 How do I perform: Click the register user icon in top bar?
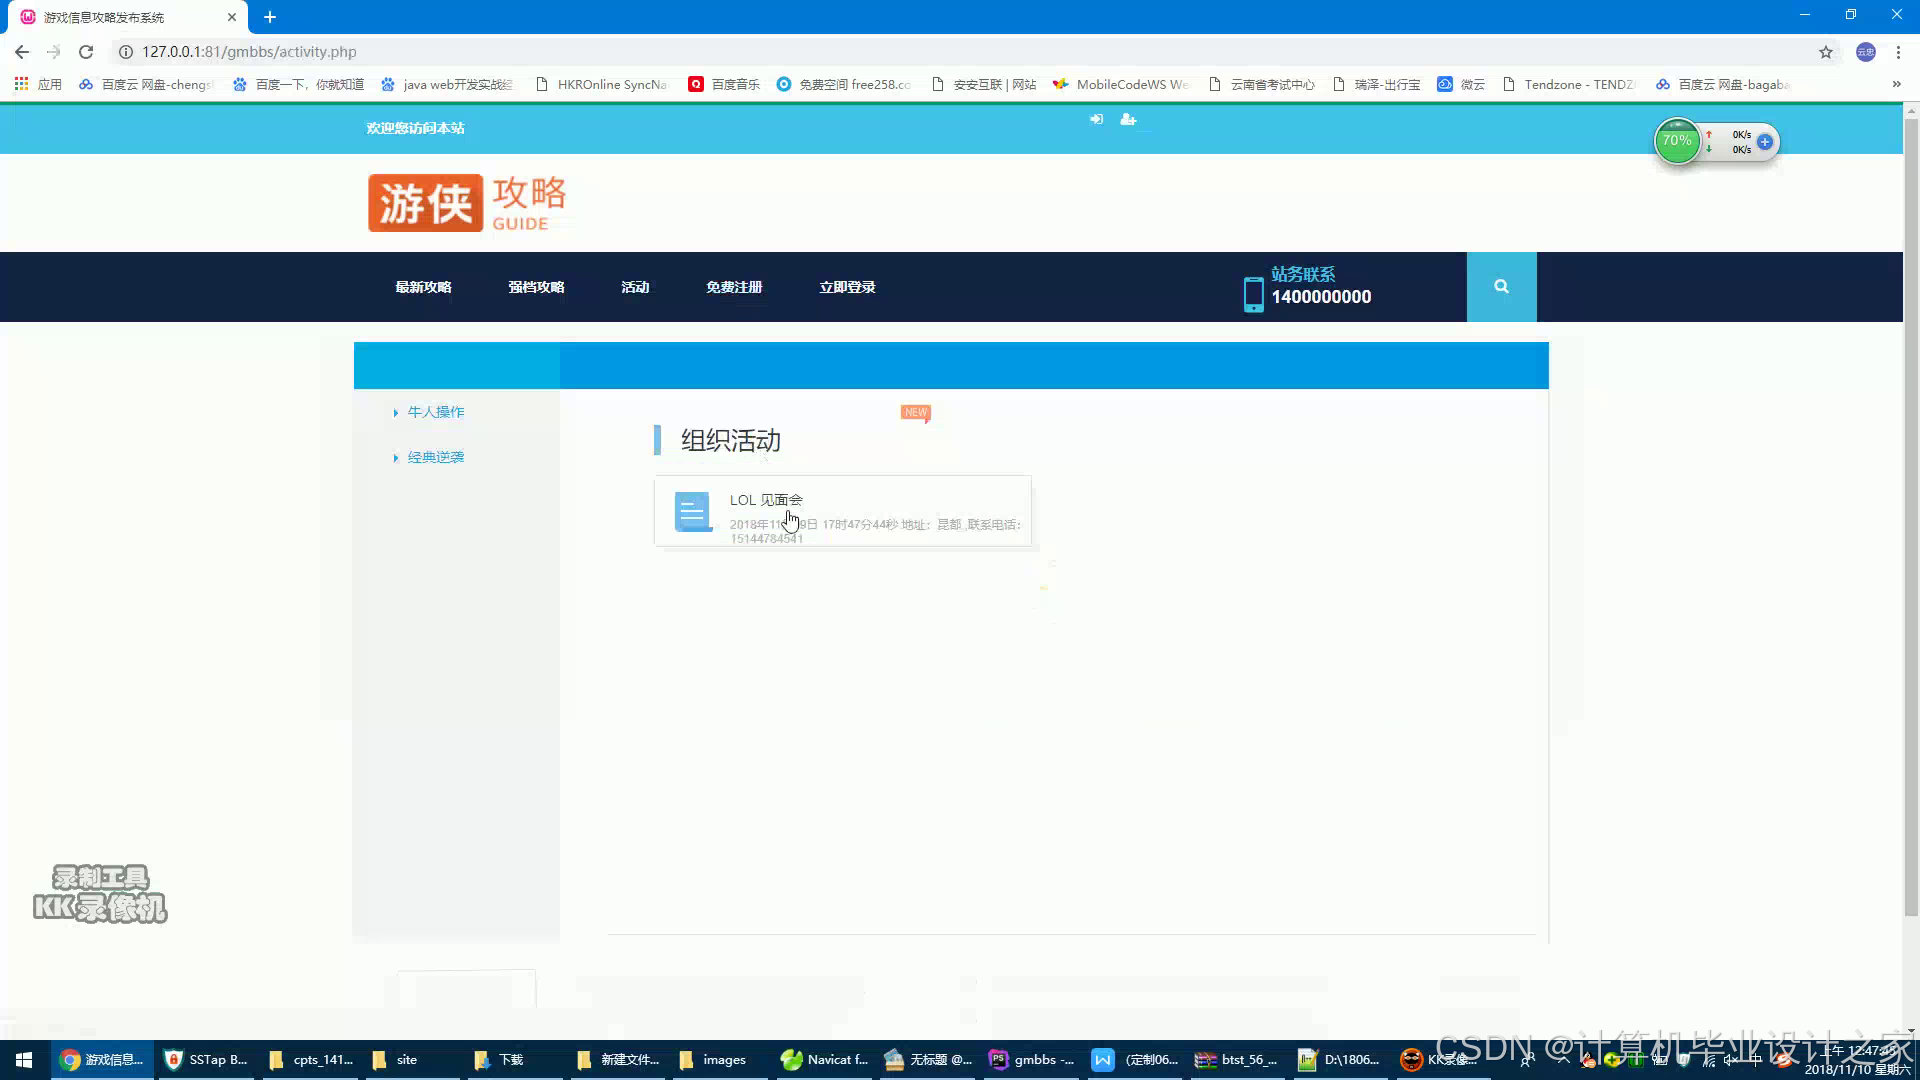(1128, 119)
